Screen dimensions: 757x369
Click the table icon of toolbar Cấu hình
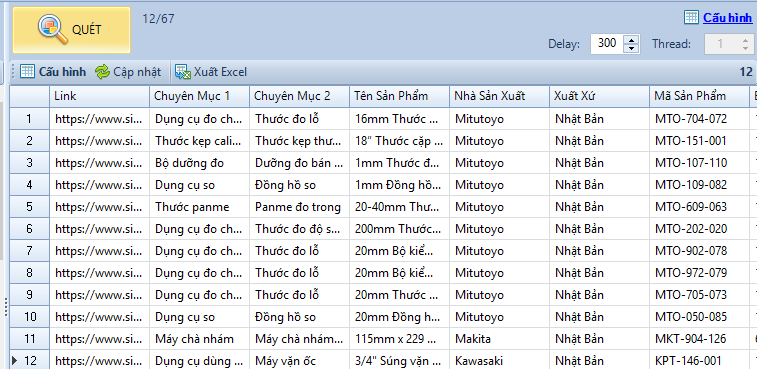tap(28, 71)
